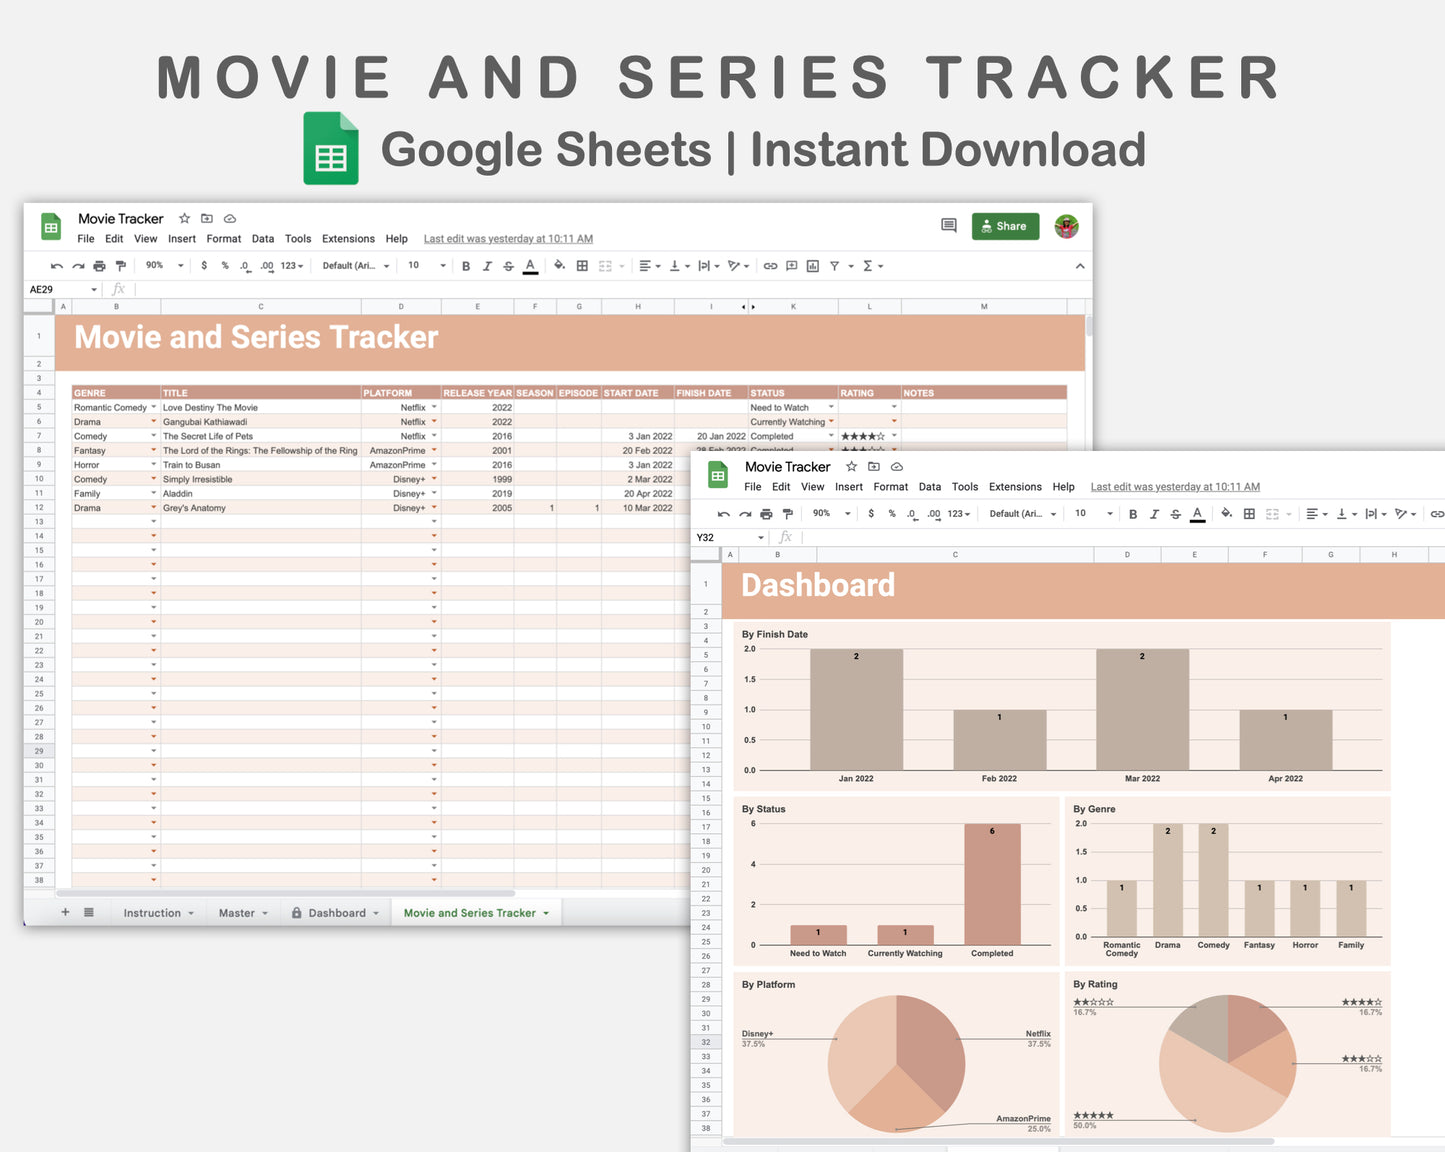Open the functions sigma icon

click(x=868, y=266)
